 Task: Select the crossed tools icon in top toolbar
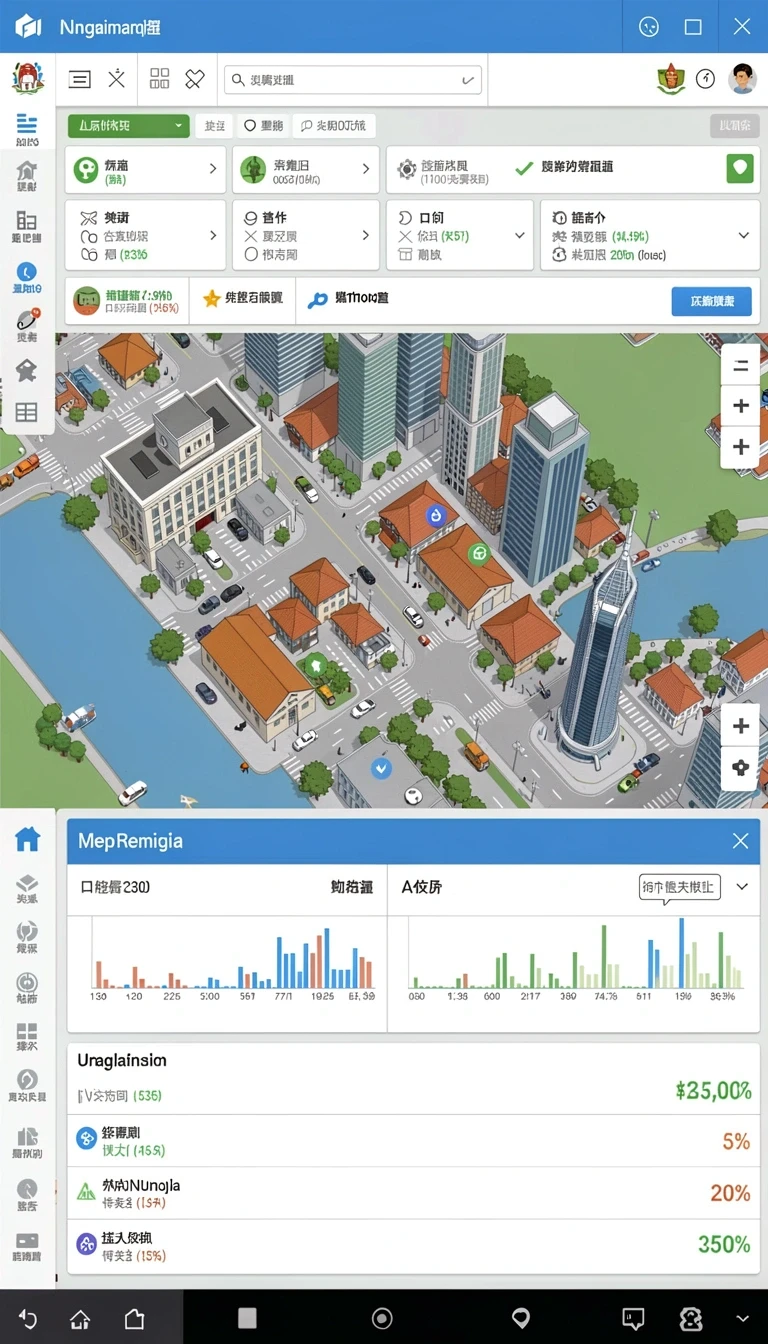(117, 79)
